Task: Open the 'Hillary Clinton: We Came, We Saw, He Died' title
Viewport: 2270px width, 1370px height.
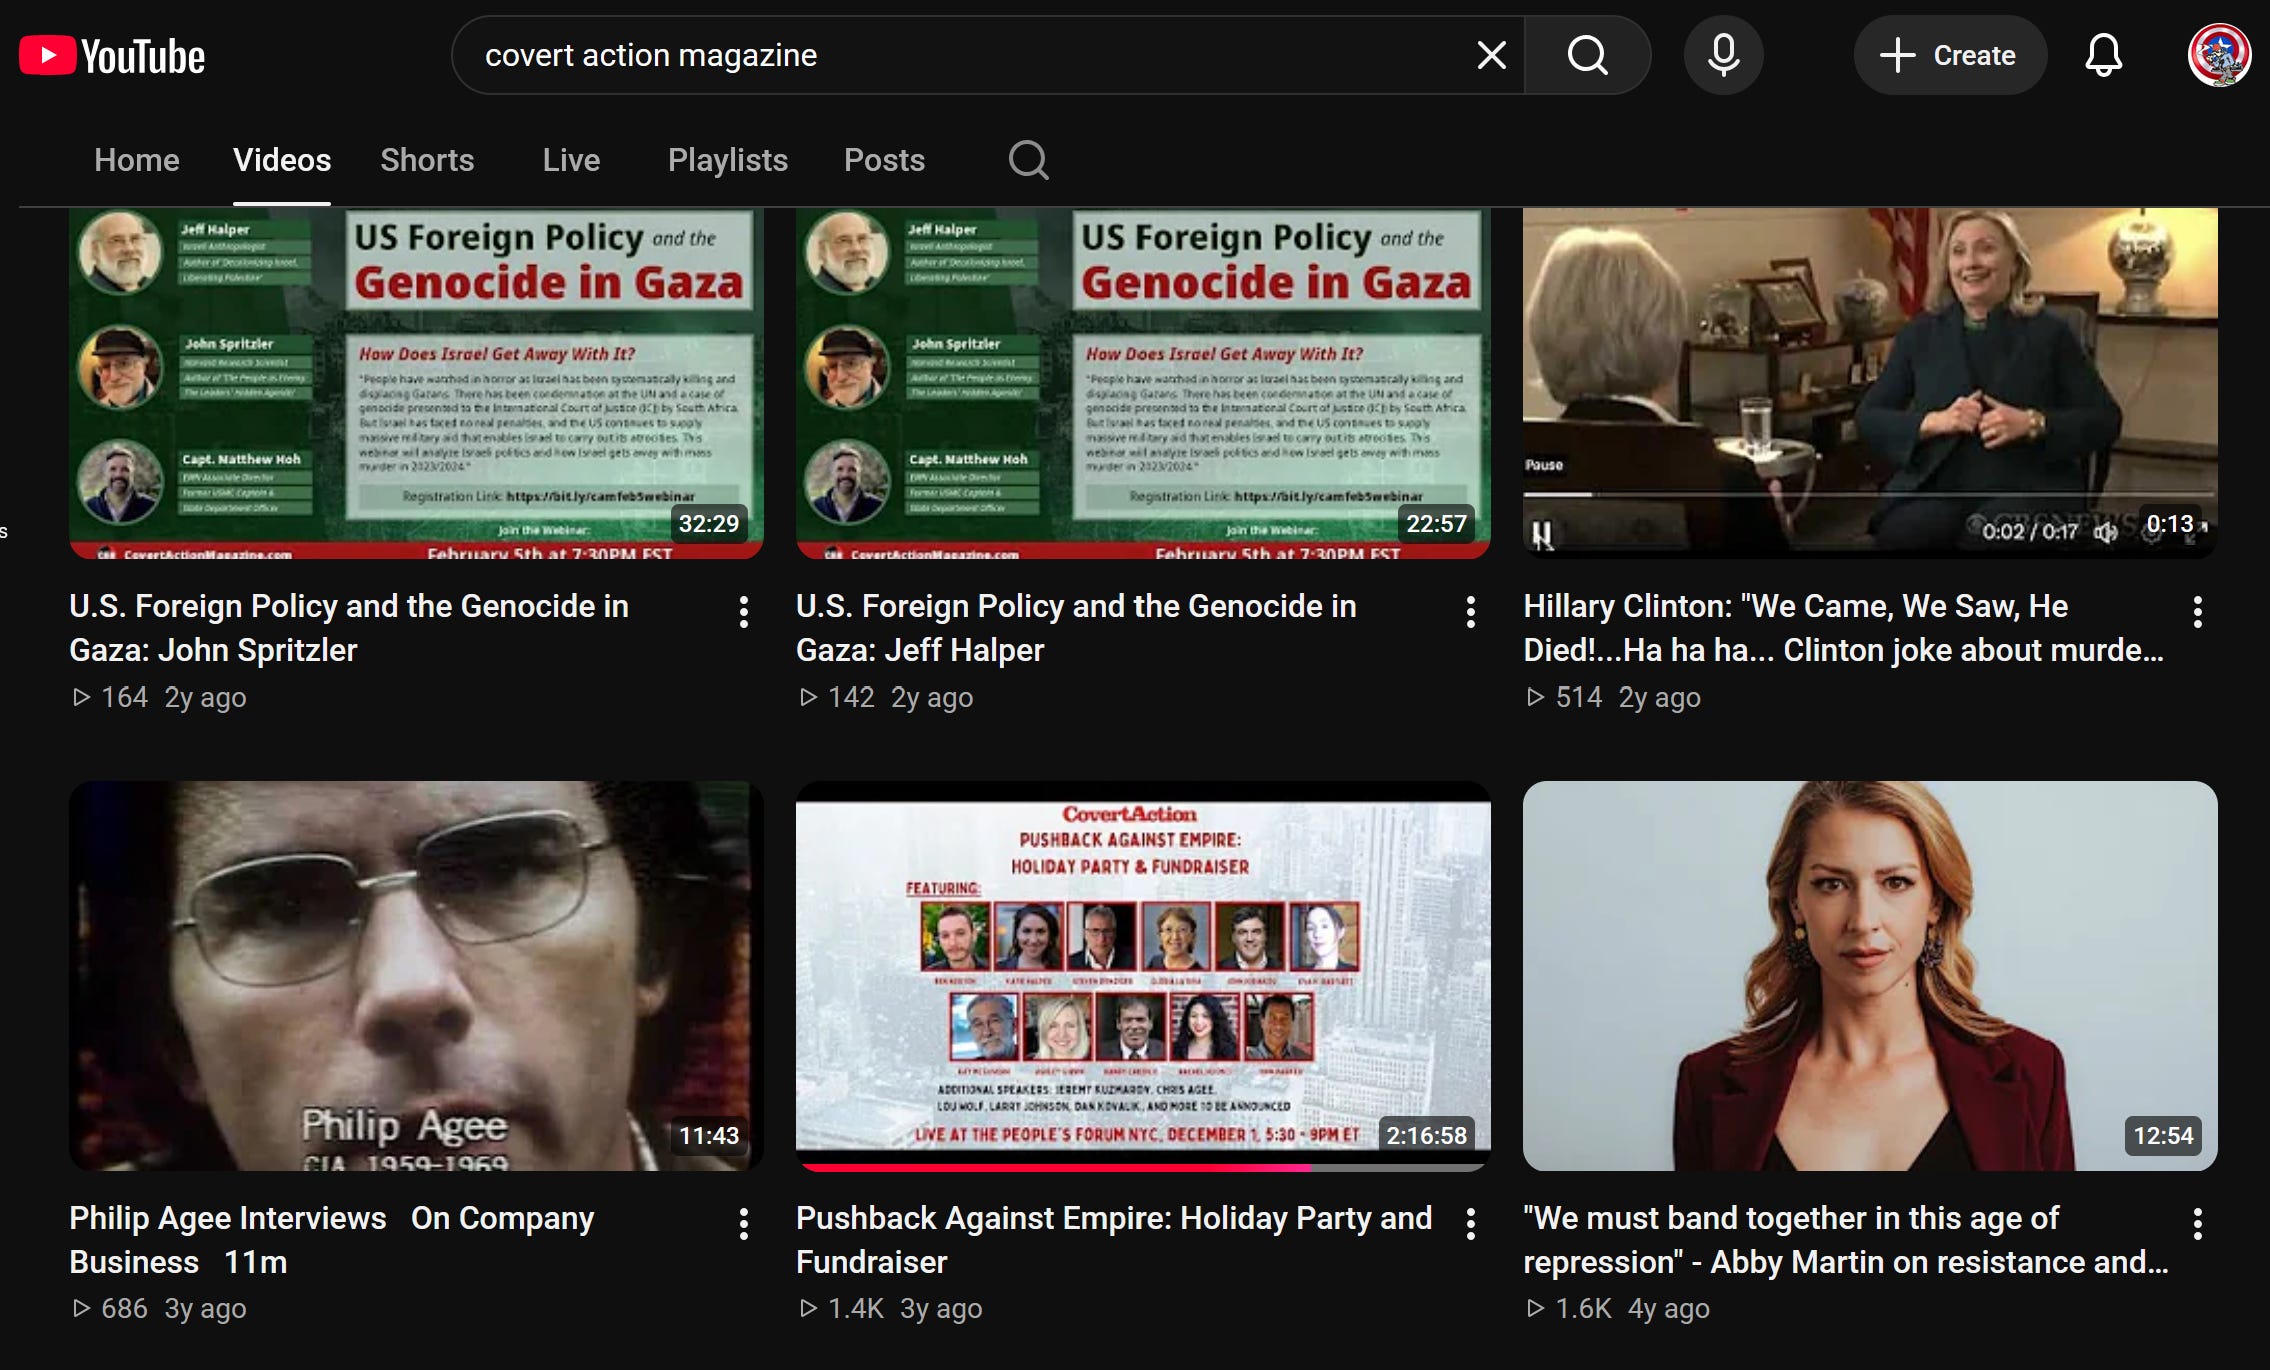Action: 1843,628
